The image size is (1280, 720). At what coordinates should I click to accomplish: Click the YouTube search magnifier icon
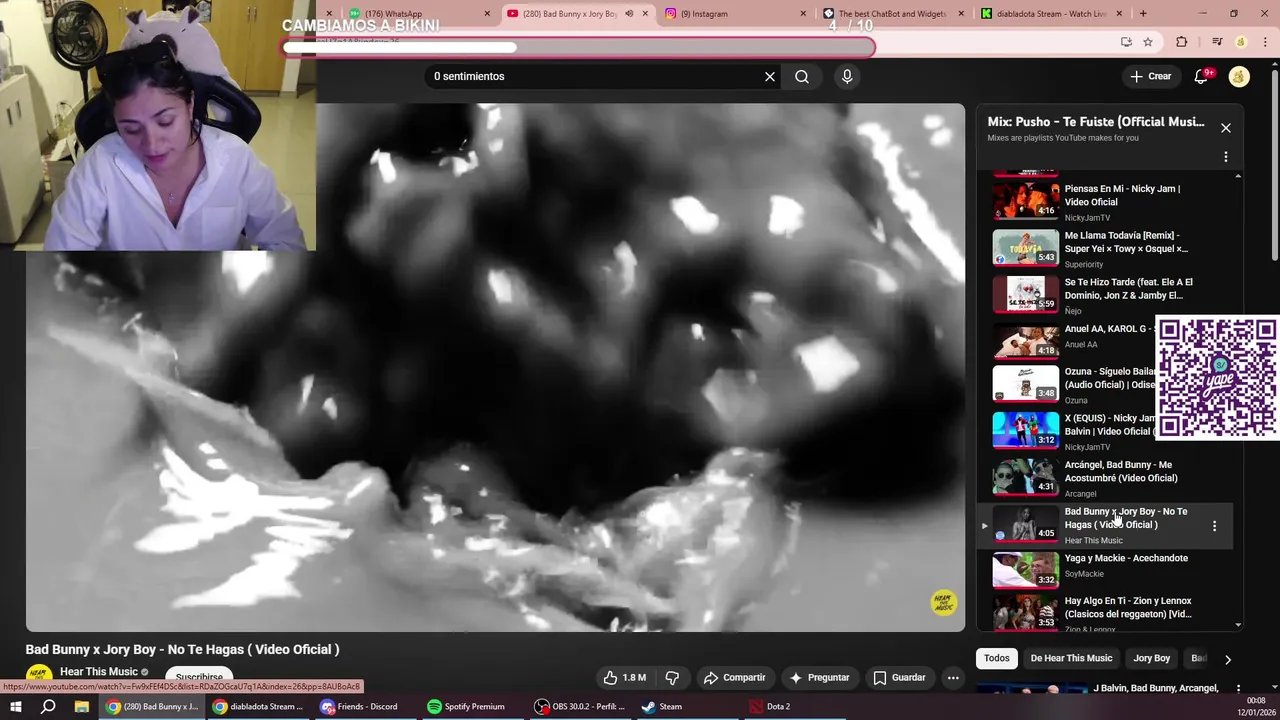(802, 76)
